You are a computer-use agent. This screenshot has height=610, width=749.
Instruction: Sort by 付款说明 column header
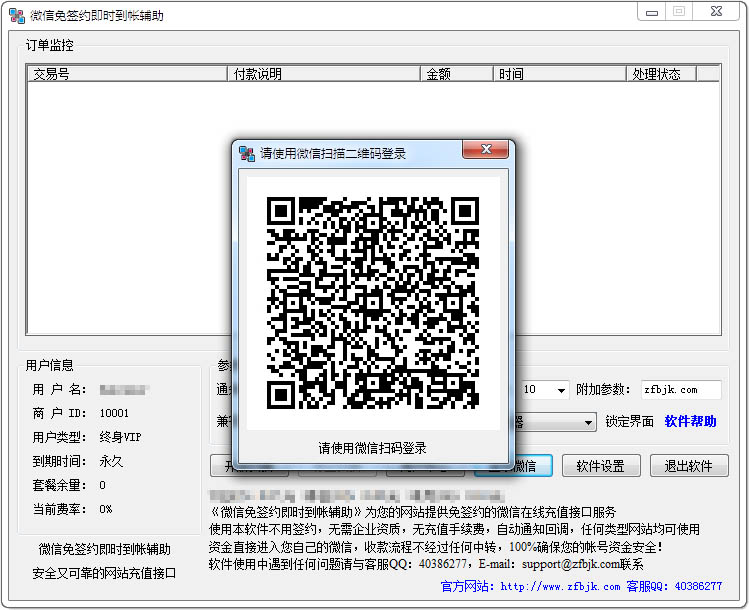click(324, 74)
